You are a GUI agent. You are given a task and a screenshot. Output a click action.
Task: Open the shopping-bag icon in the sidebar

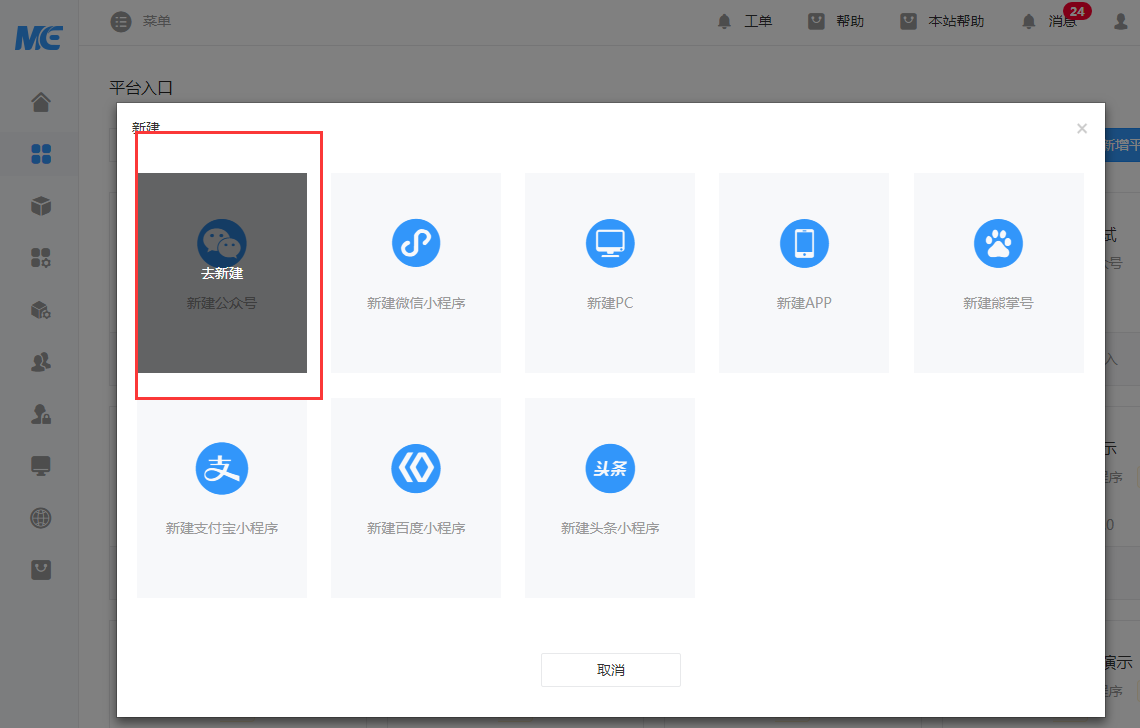tap(41, 569)
